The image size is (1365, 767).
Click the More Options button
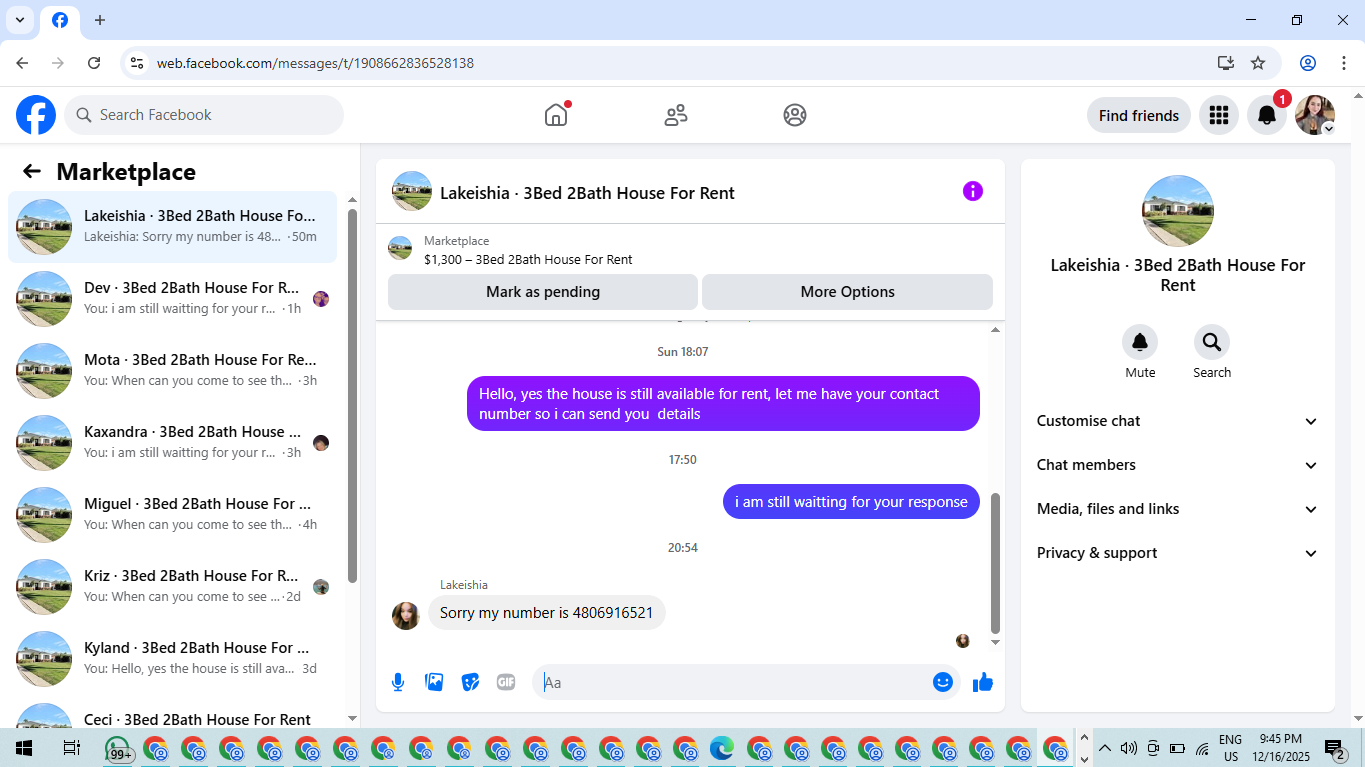click(x=847, y=292)
